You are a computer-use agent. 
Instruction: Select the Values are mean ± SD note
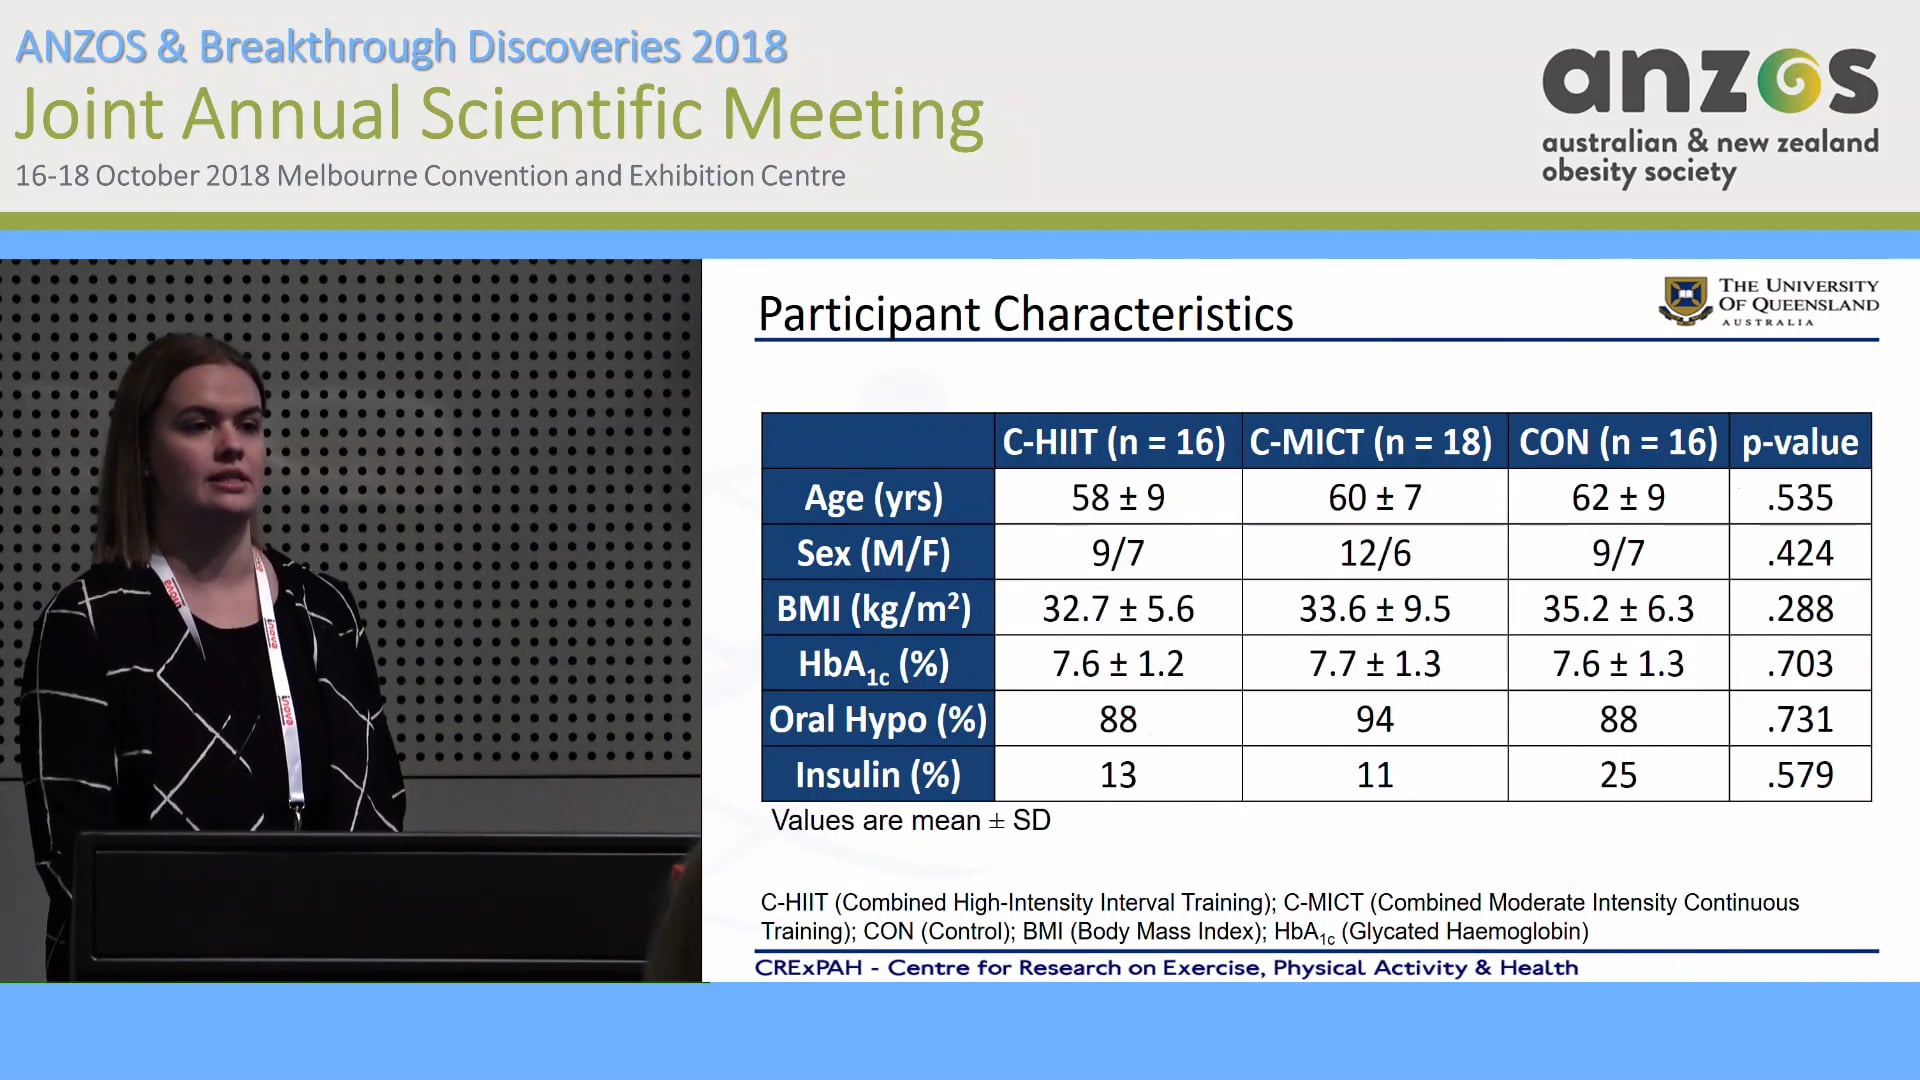point(911,820)
